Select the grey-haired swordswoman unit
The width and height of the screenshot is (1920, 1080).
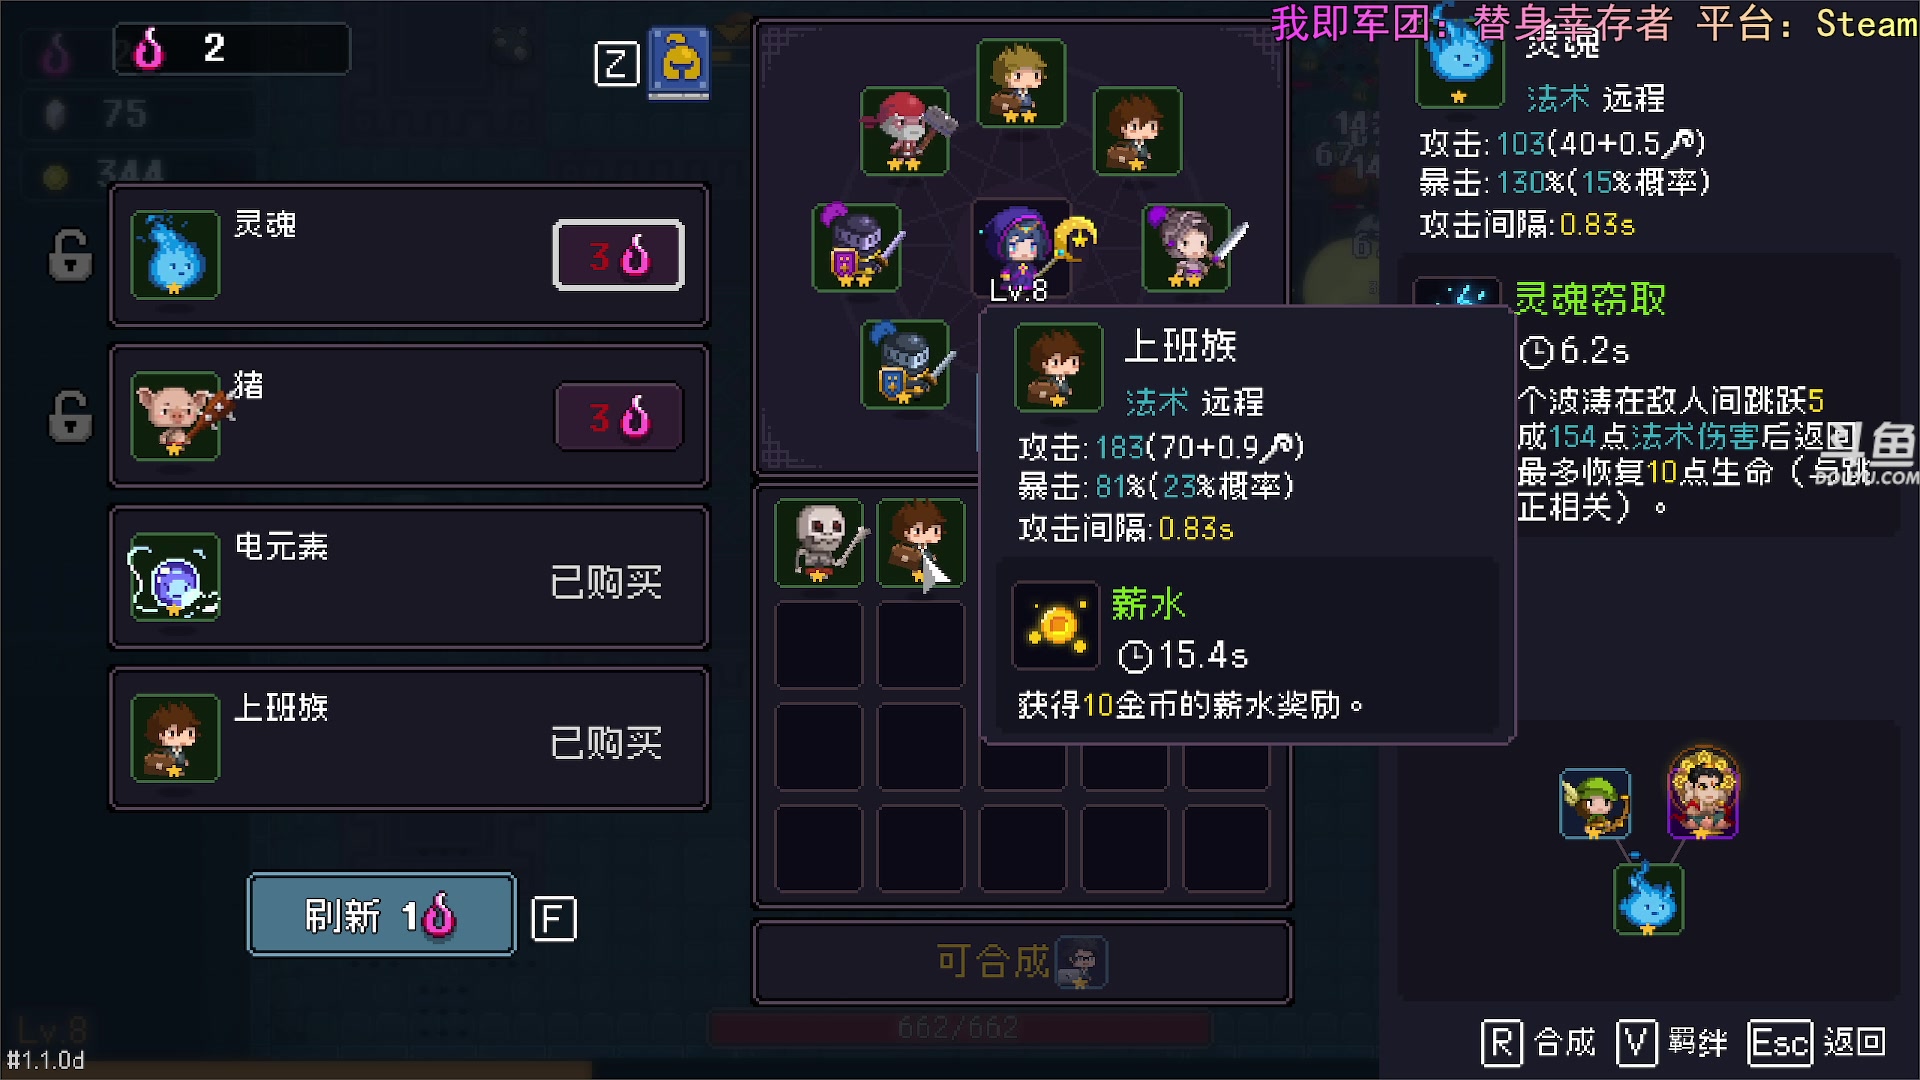pos(1186,247)
